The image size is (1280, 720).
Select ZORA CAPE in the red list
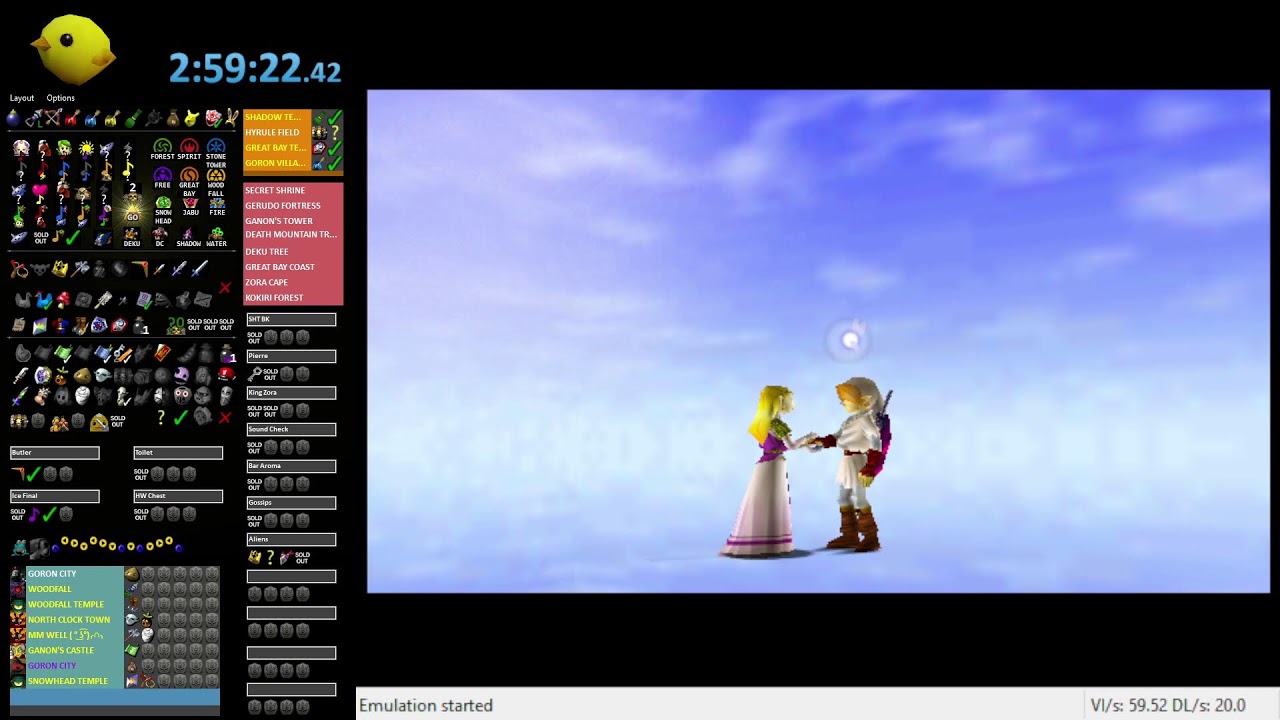(293, 282)
